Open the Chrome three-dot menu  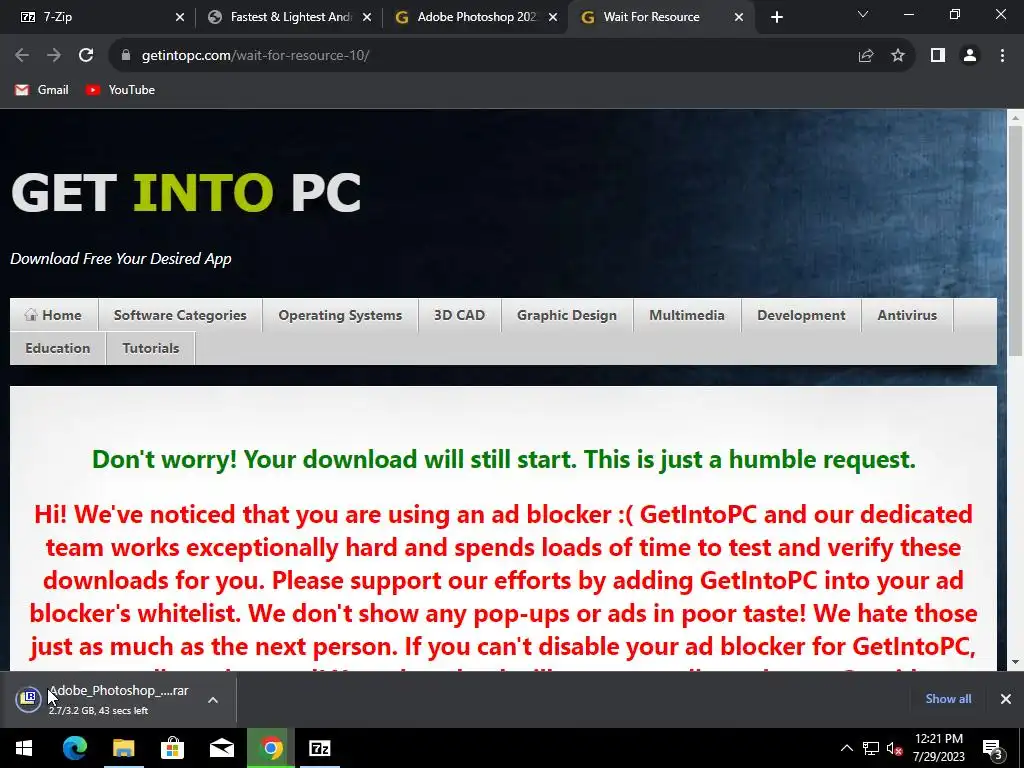(1002, 56)
